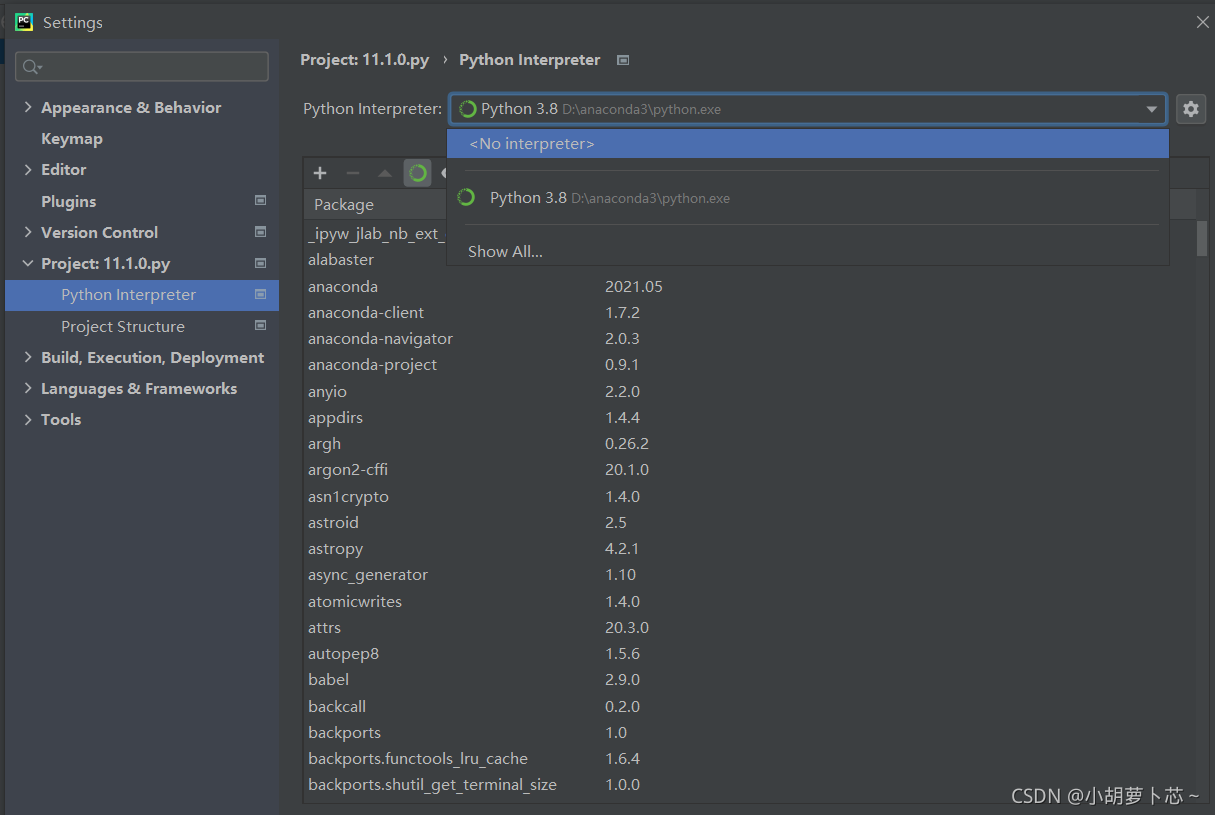This screenshot has width=1215, height=815.
Task: Select the babel package row
Action: pos(750,680)
